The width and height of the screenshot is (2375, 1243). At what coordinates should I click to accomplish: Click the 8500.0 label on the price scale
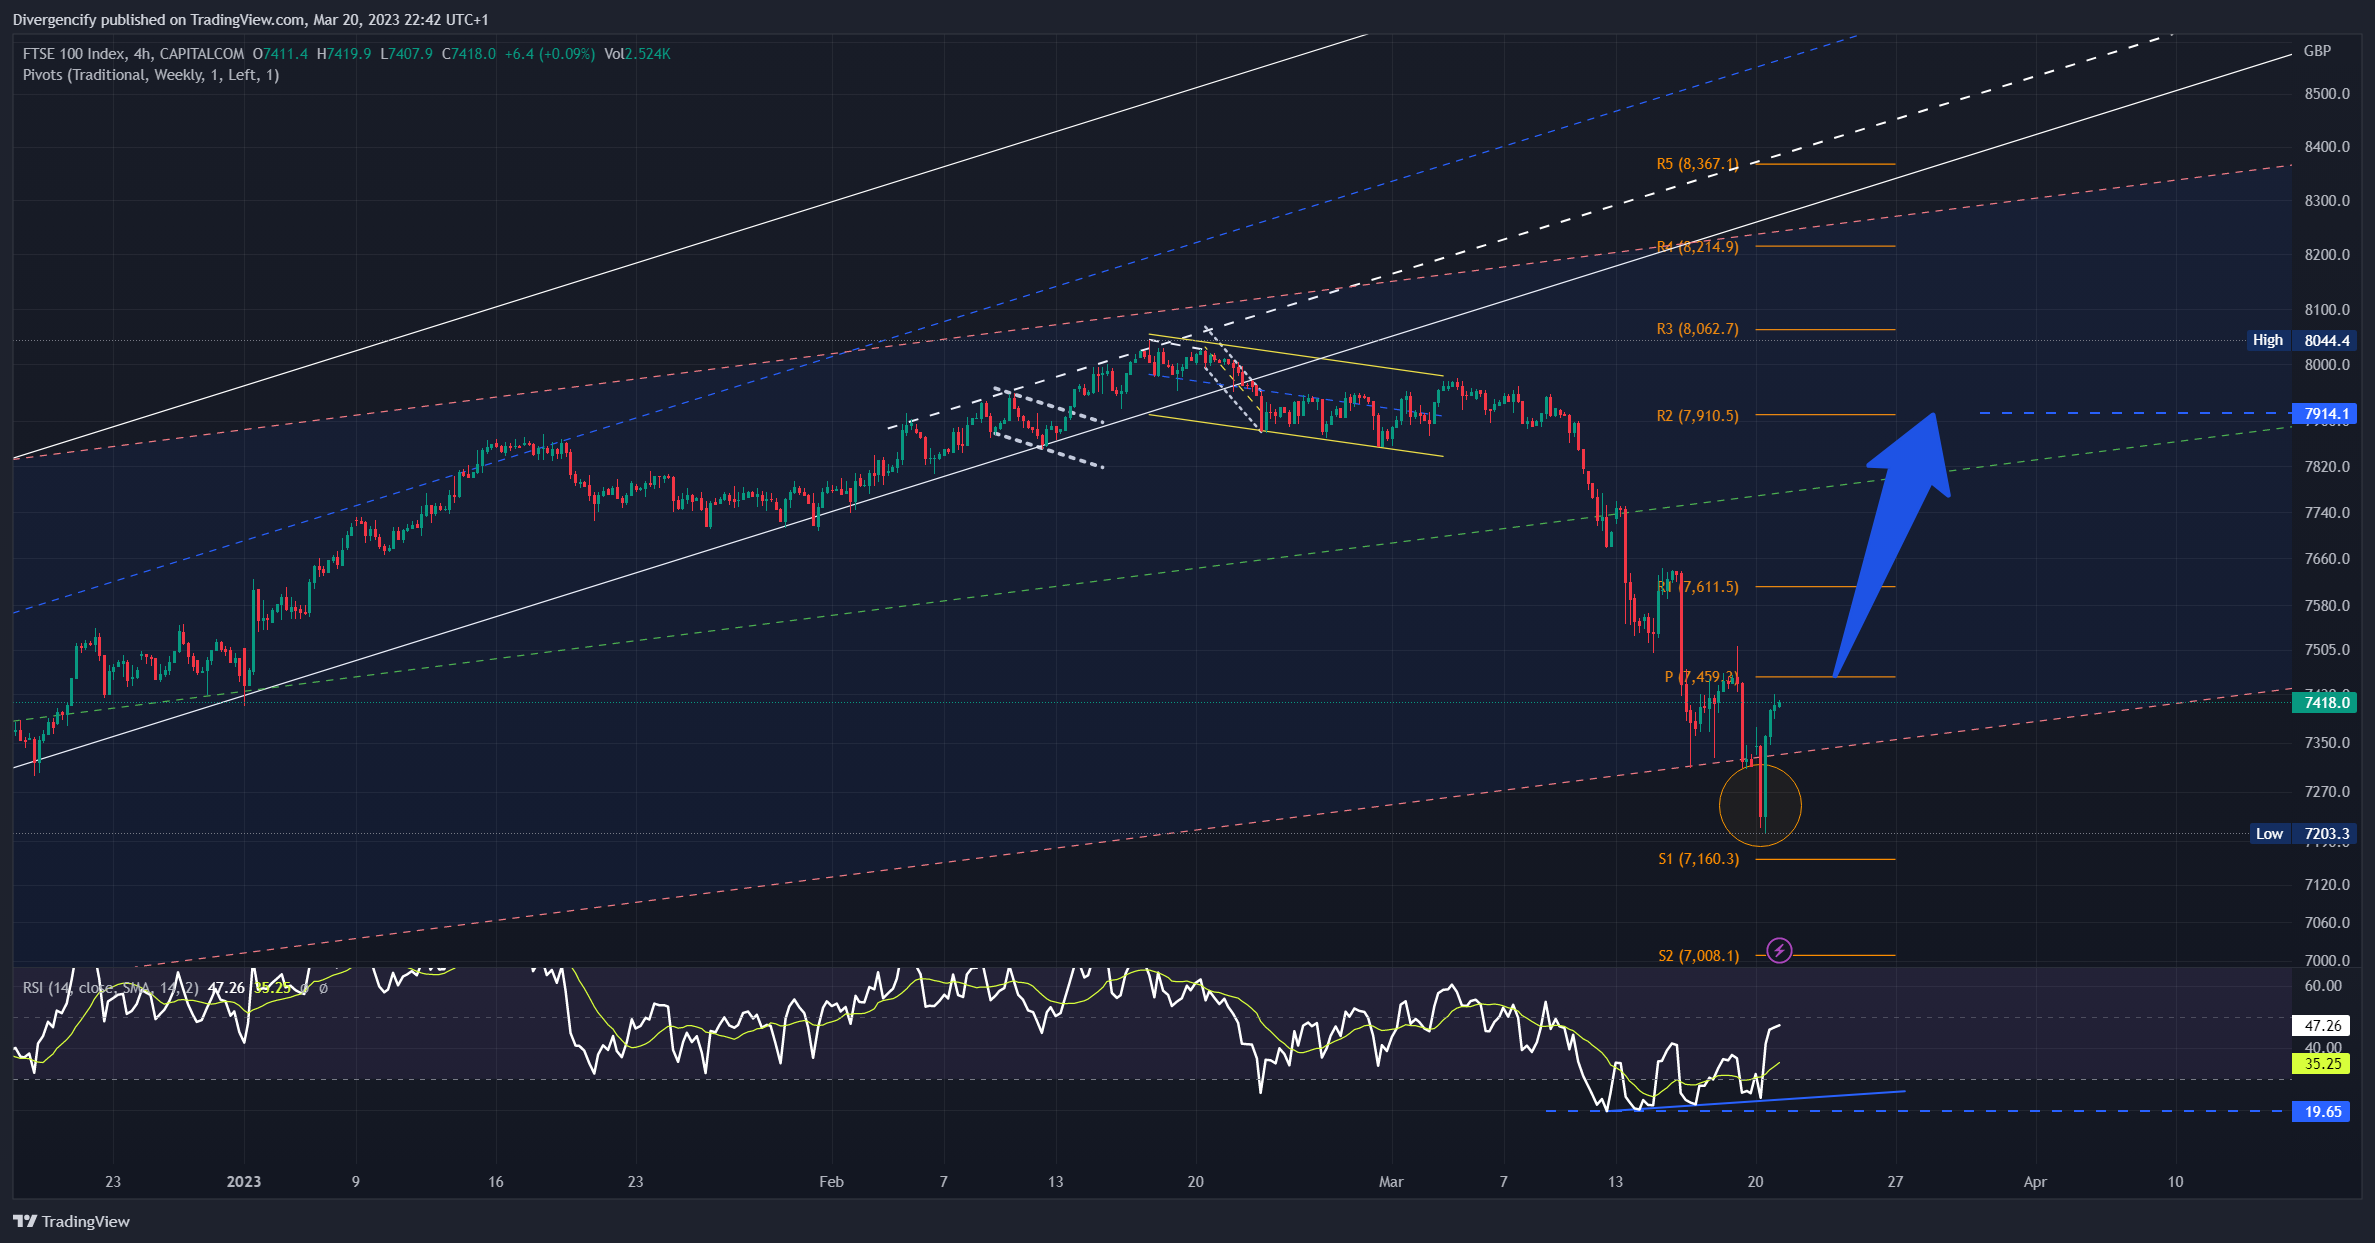coord(2327,94)
